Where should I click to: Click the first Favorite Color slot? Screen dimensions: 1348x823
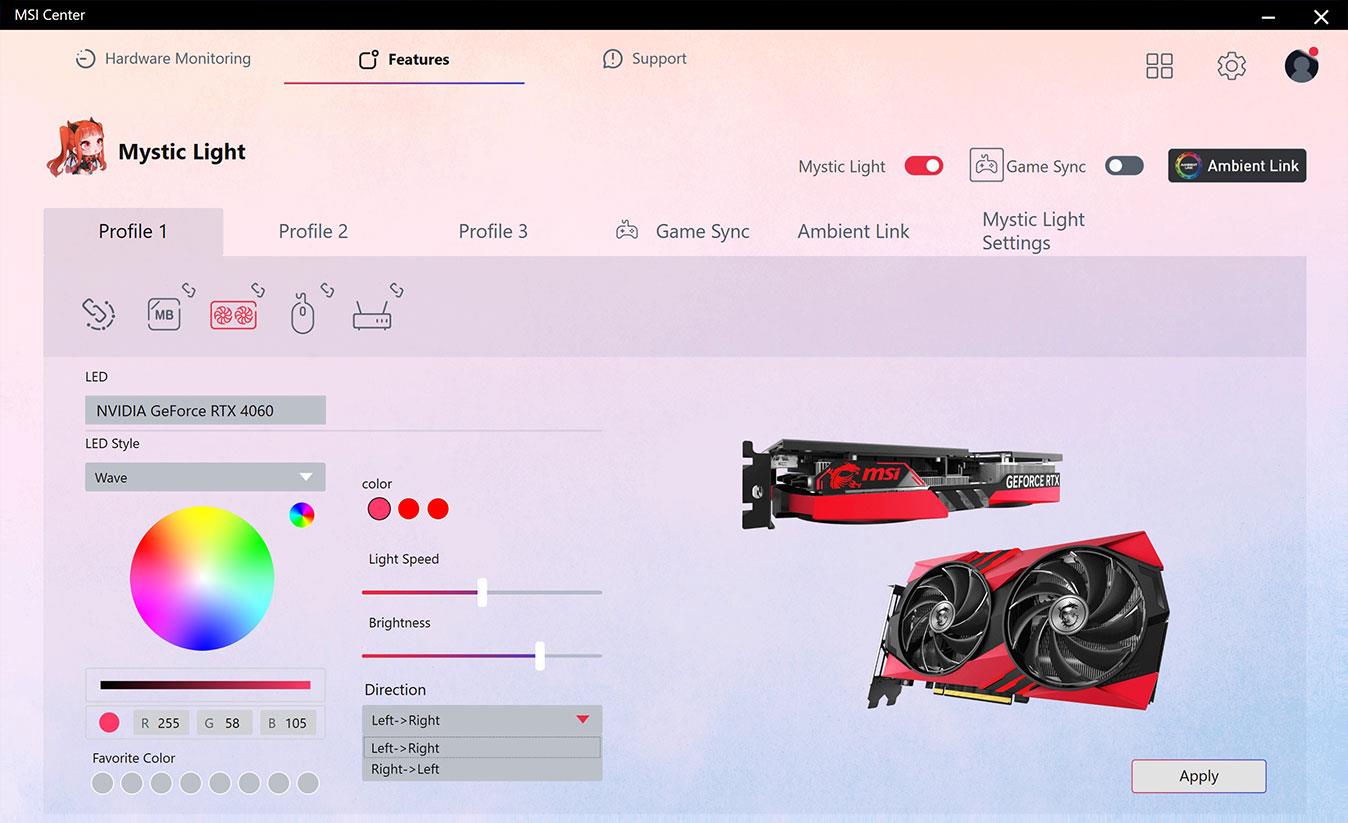pyautogui.click(x=102, y=783)
